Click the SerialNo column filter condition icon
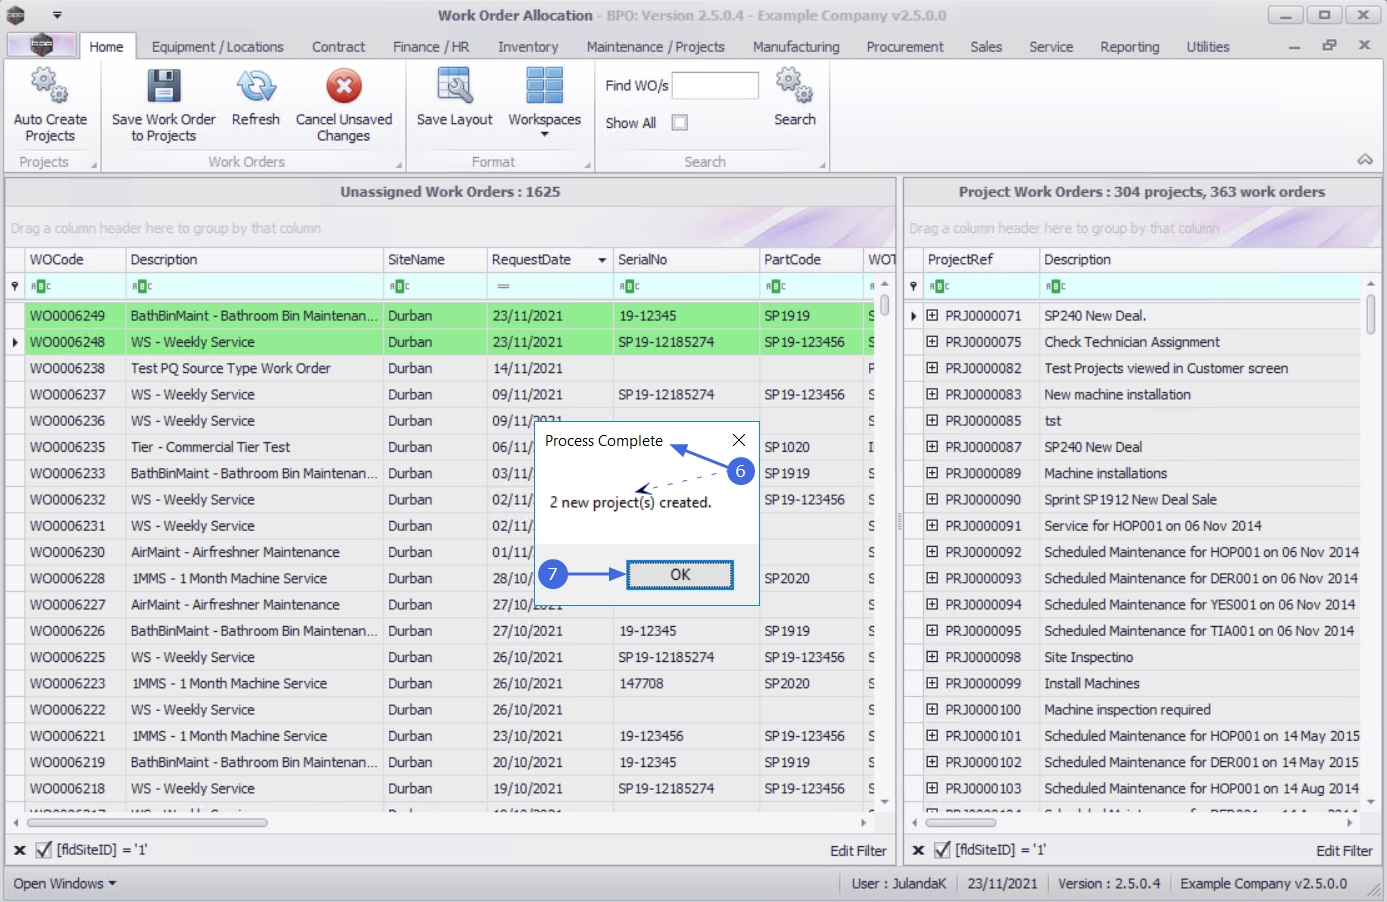This screenshot has height=902, width=1387. pos(629,286)
